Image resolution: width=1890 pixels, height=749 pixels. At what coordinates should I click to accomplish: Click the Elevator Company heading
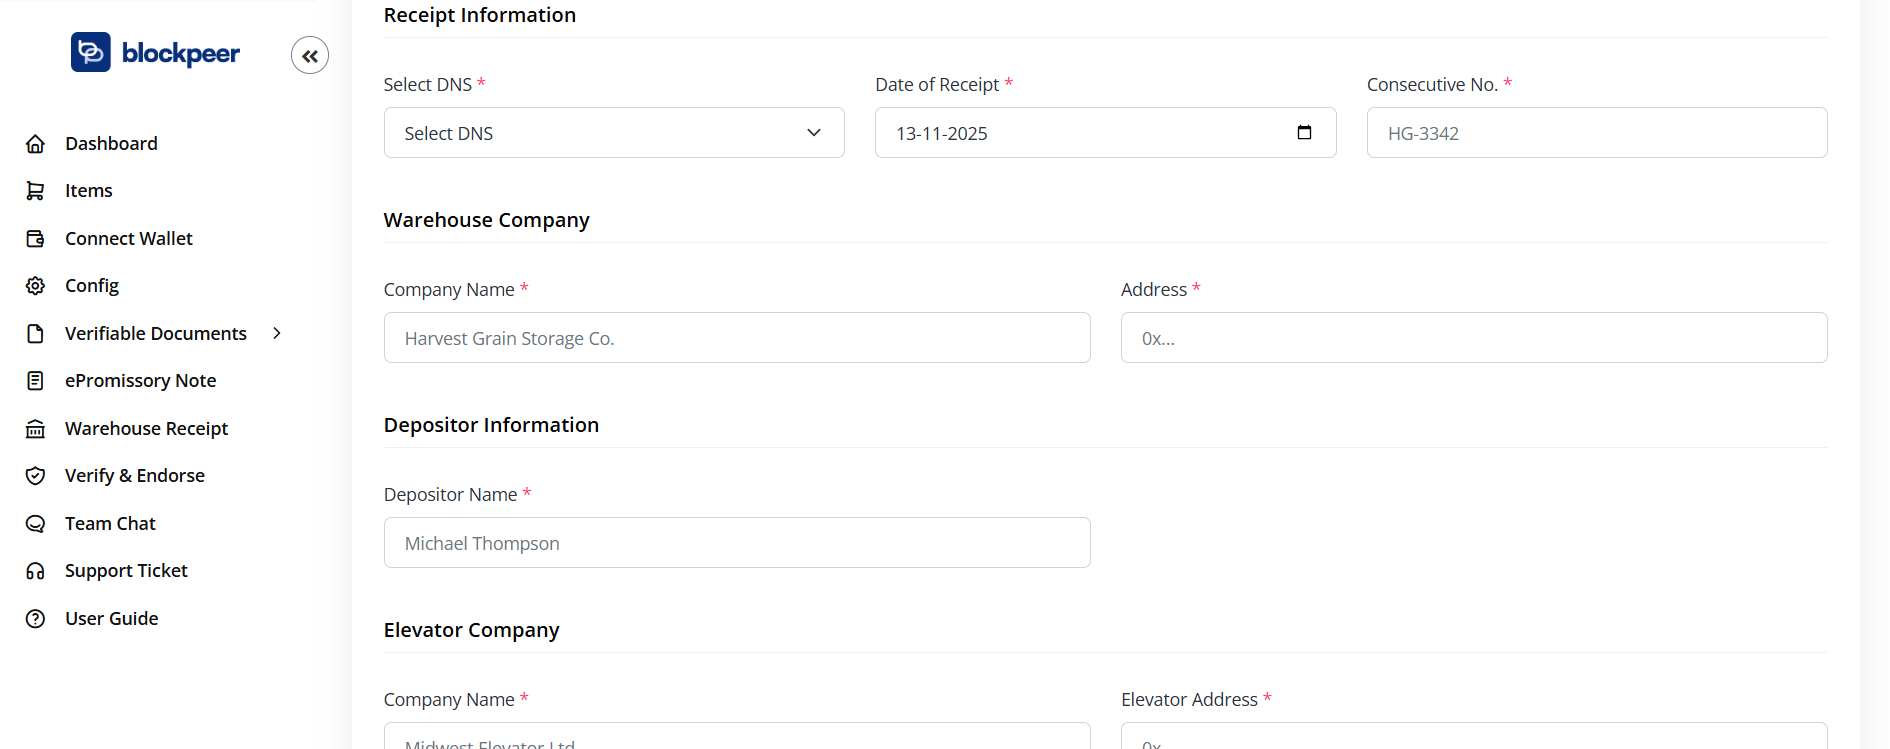pos(471,630)
